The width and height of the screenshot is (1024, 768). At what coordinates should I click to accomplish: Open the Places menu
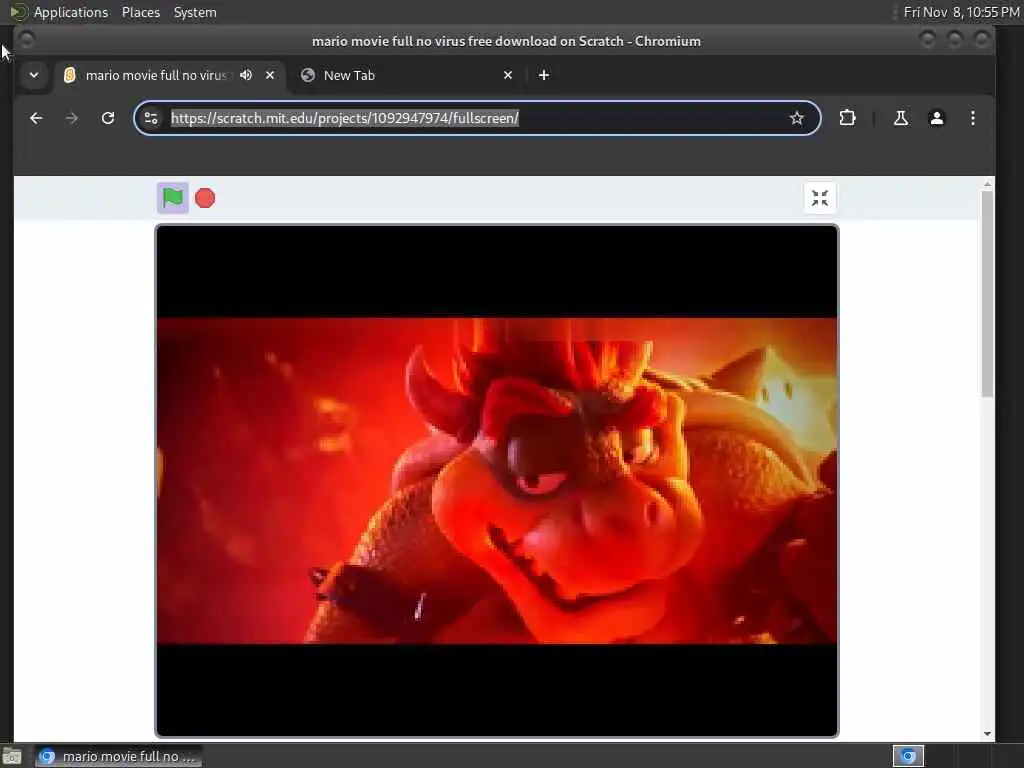coord(140,12)
